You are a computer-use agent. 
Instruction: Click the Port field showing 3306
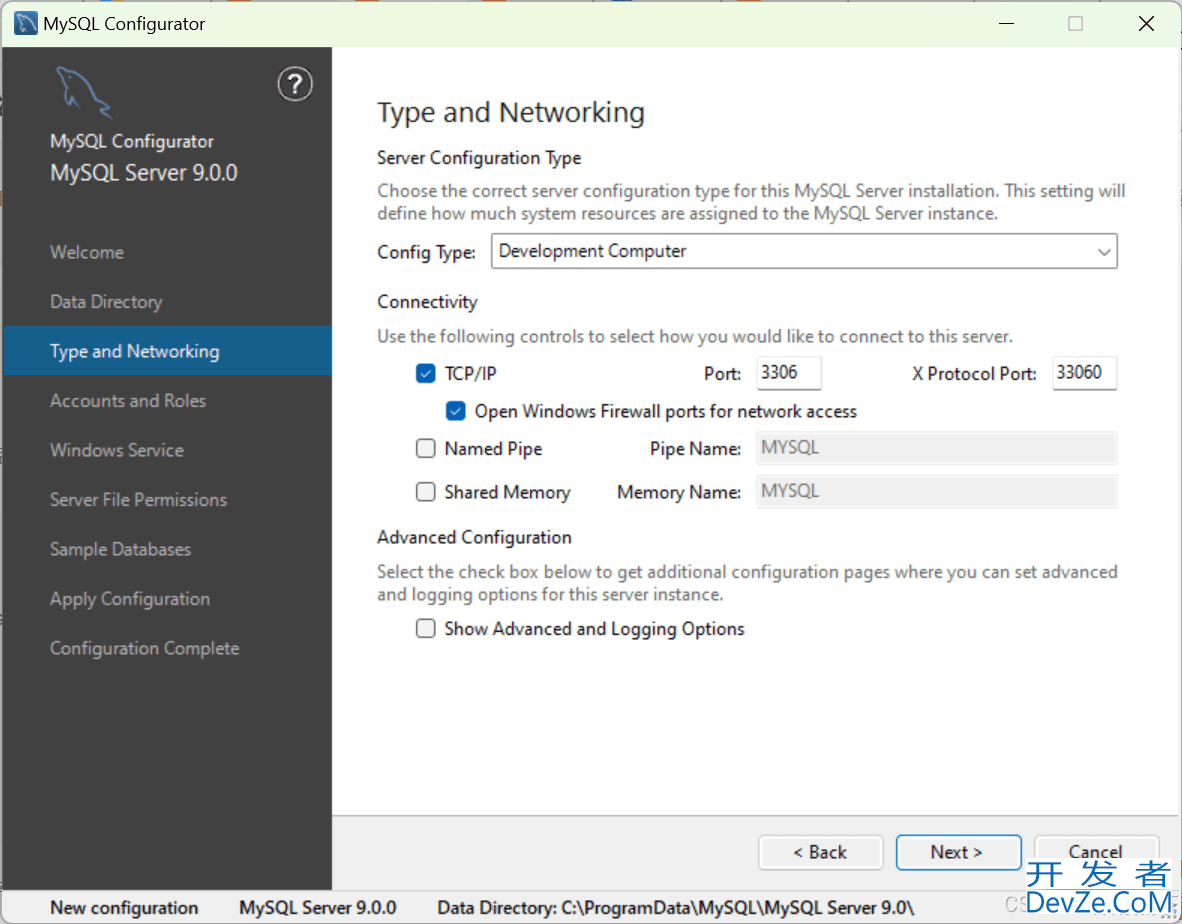789,373
